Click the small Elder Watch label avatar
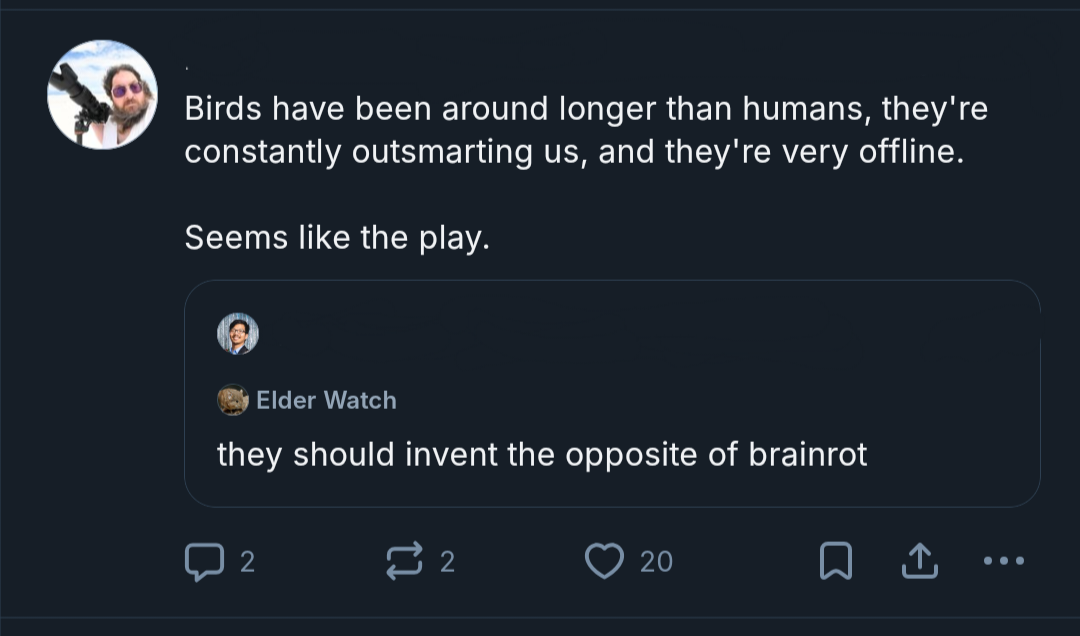 pyautogui.click(x=232, y=400)
